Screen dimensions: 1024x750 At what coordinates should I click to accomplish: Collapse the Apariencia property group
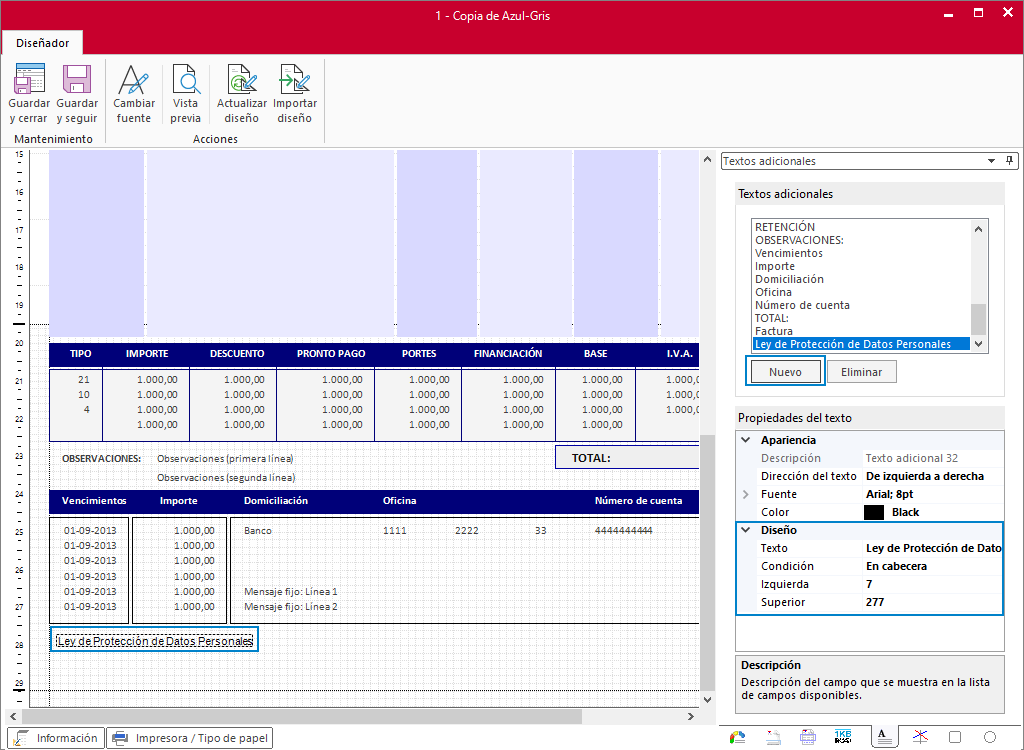(746, 440)
